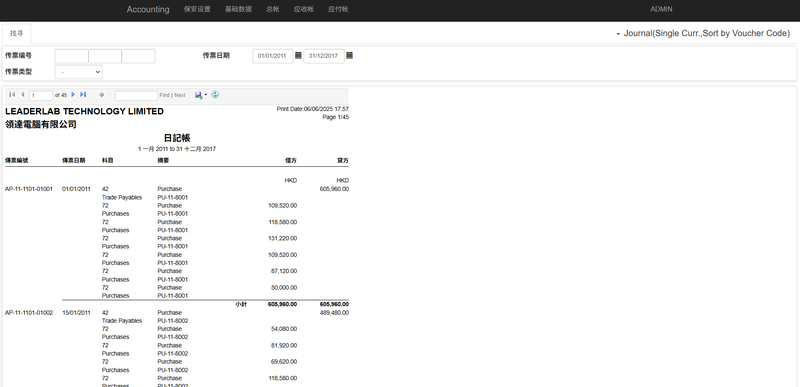Viewport: 800px width, 387px height.
Task: Expand export format dropdown arrow
Action: point(206,95)
